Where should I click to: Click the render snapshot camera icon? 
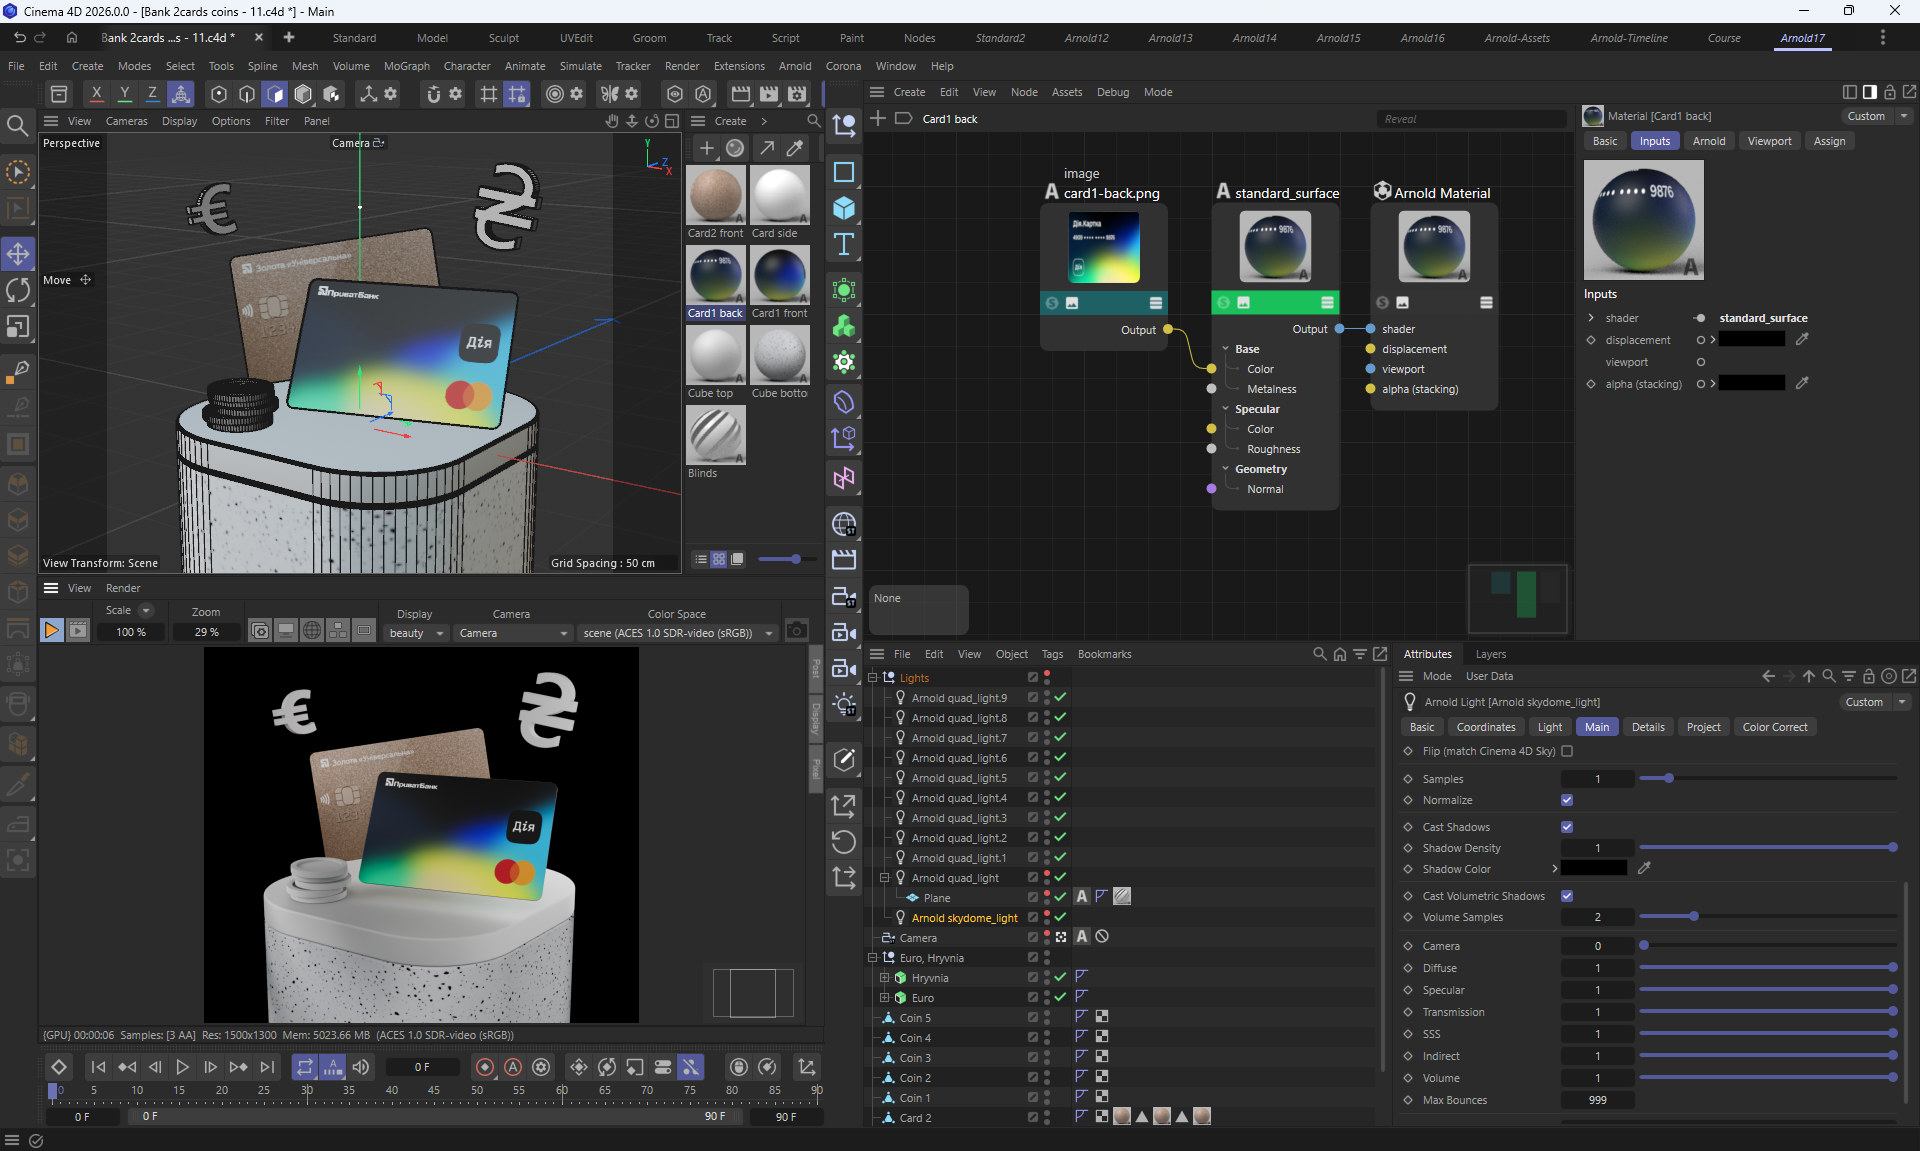[x=796, y=630]
